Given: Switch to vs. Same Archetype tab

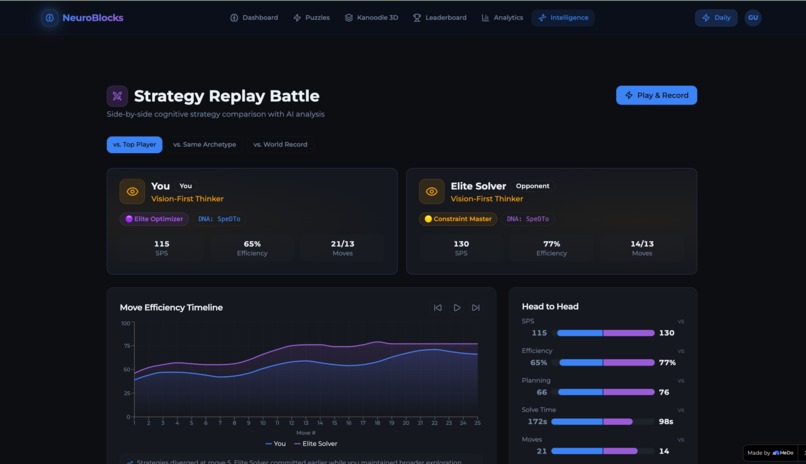Looking at the screenshot, I should pyautogui.click(x=205, y=145).
